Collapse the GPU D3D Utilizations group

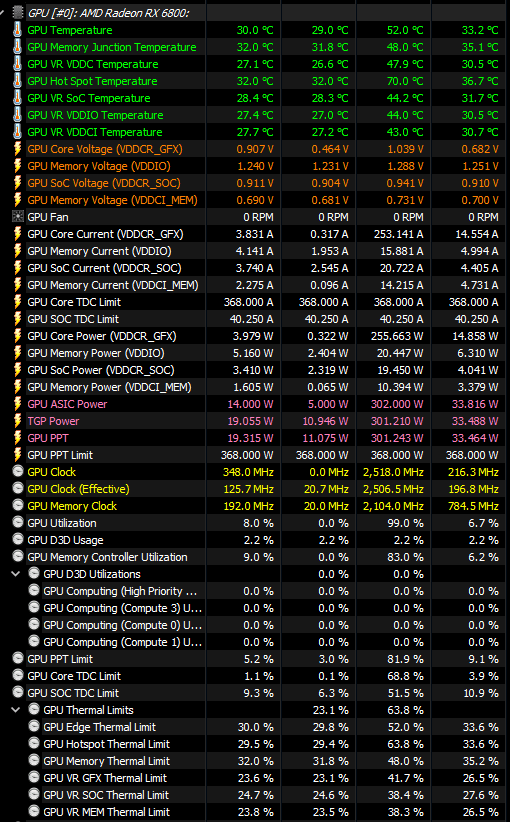(15, 574)
